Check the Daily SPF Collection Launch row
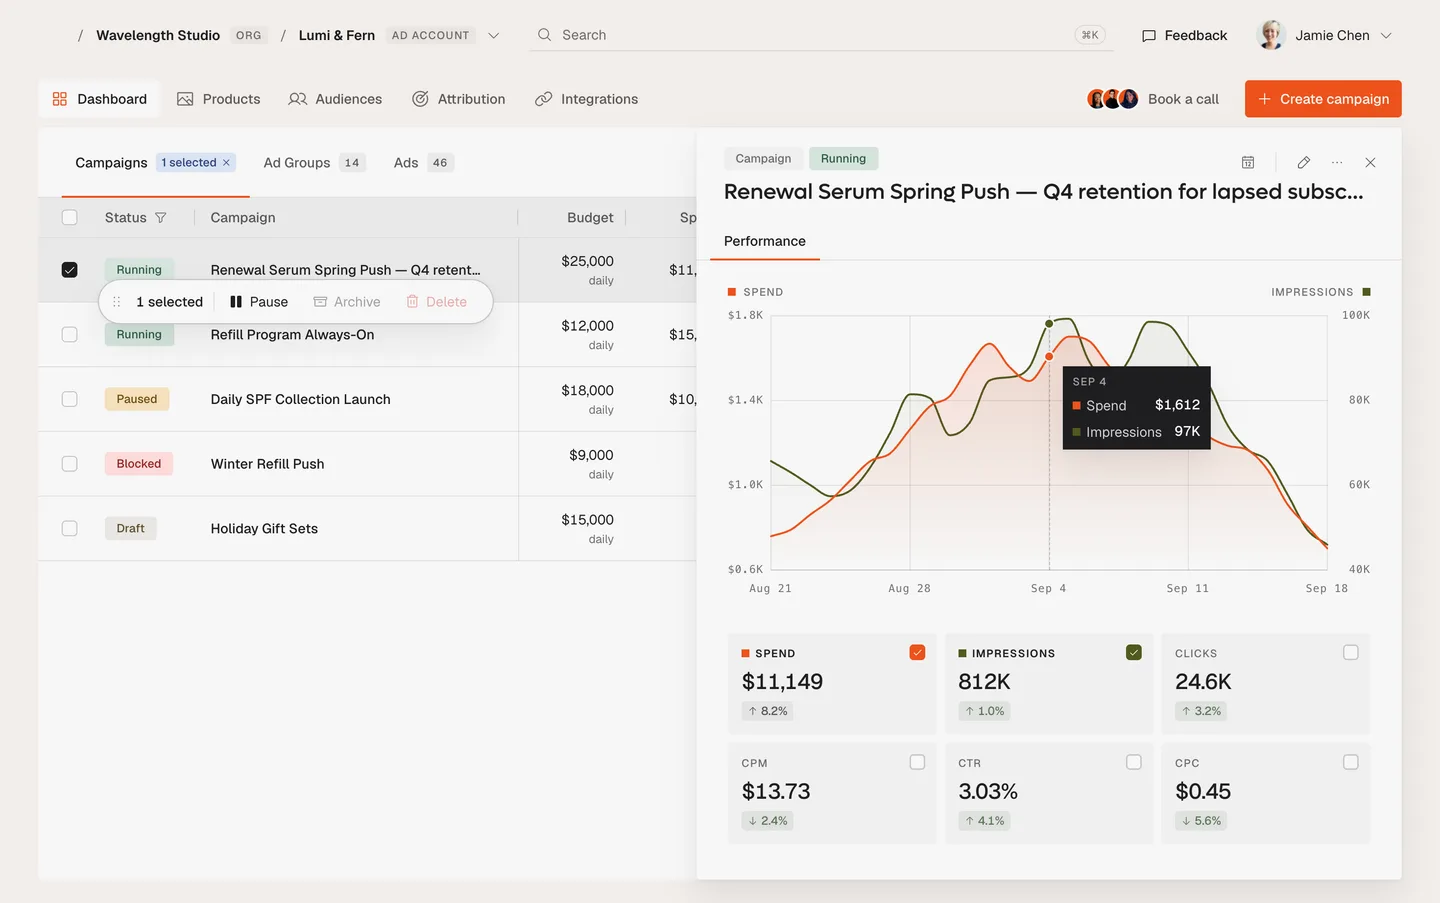 [x=69, y=399]
